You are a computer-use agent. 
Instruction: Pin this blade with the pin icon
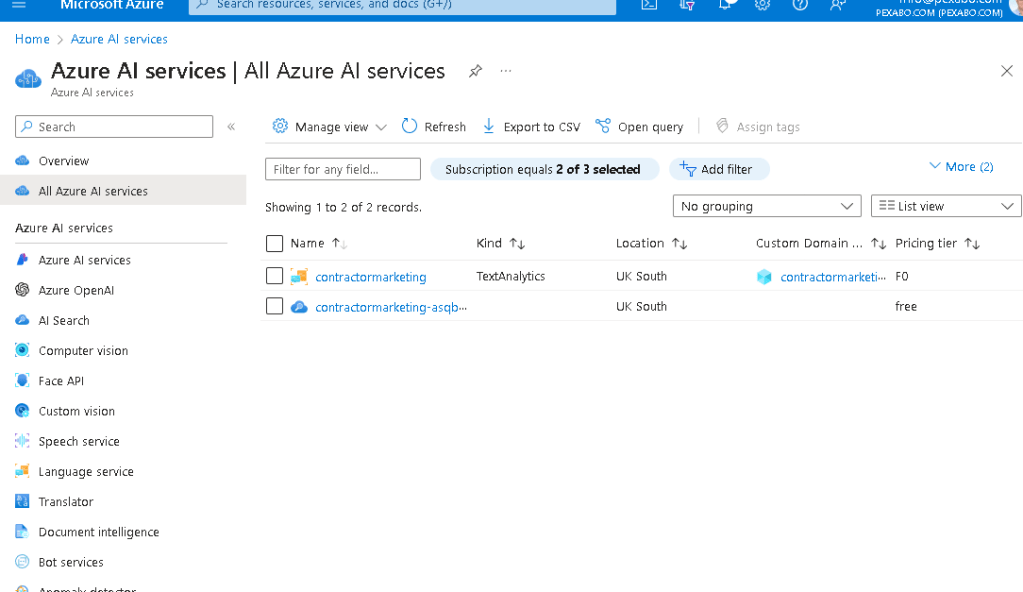pyautogui.click(x=476, y=70)
